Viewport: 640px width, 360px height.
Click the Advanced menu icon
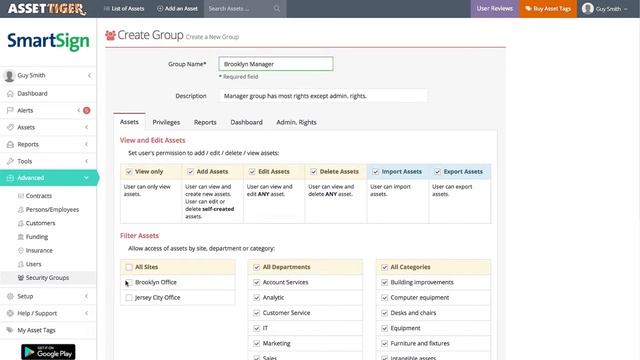(10, 178)
